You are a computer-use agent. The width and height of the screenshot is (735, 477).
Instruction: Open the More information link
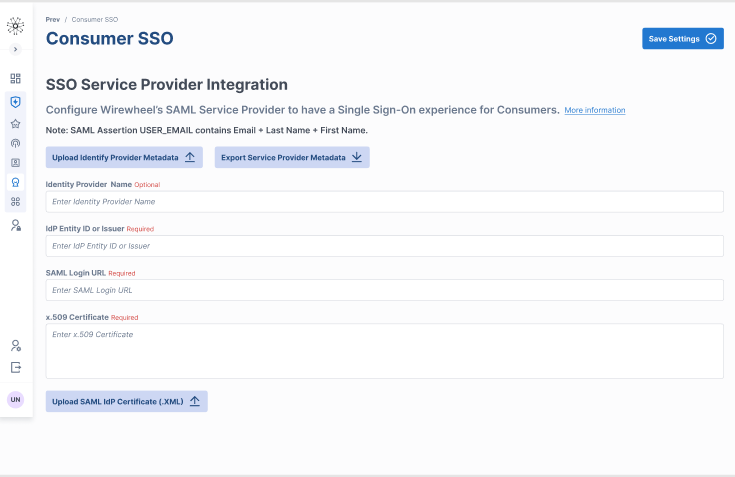[595, 110]
